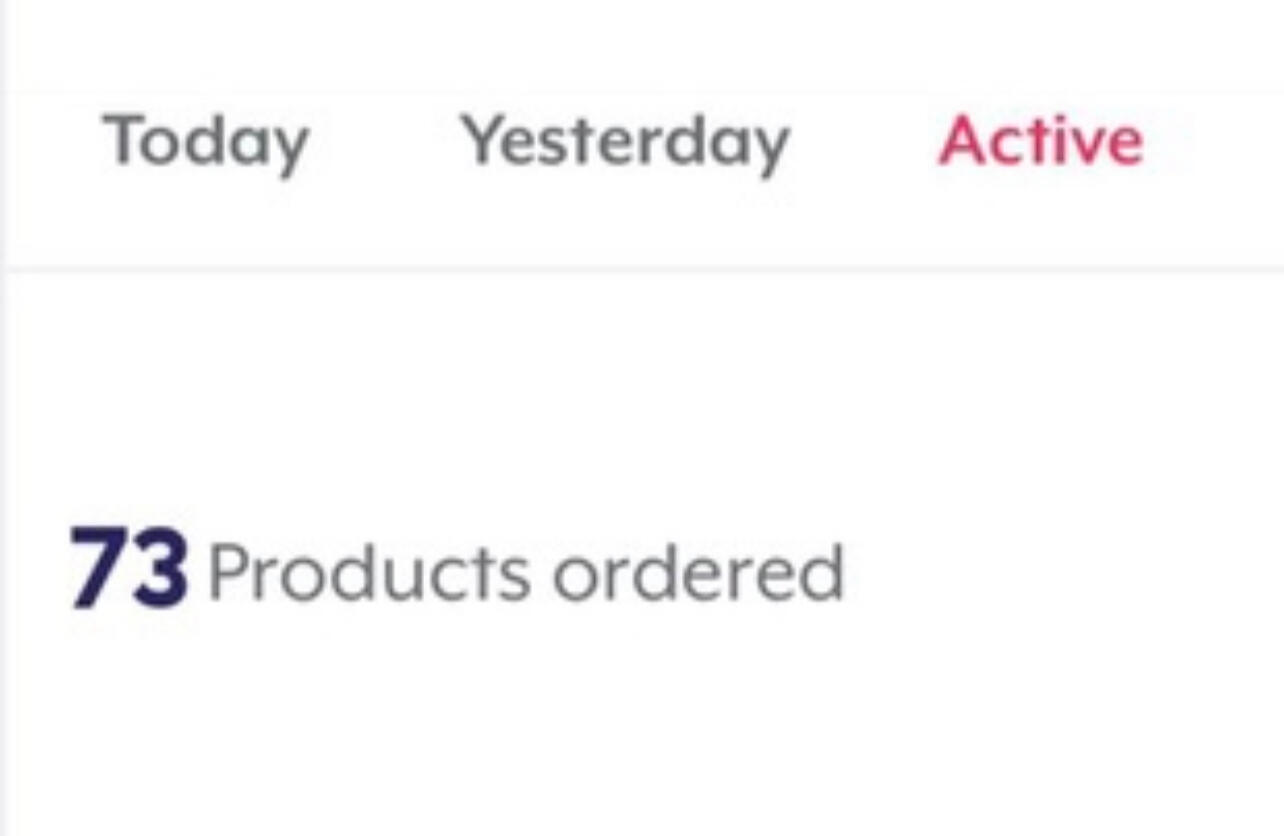Select the highlighted Active tab
Screen dimensions: 1284x836
[x=1040, y=142]
